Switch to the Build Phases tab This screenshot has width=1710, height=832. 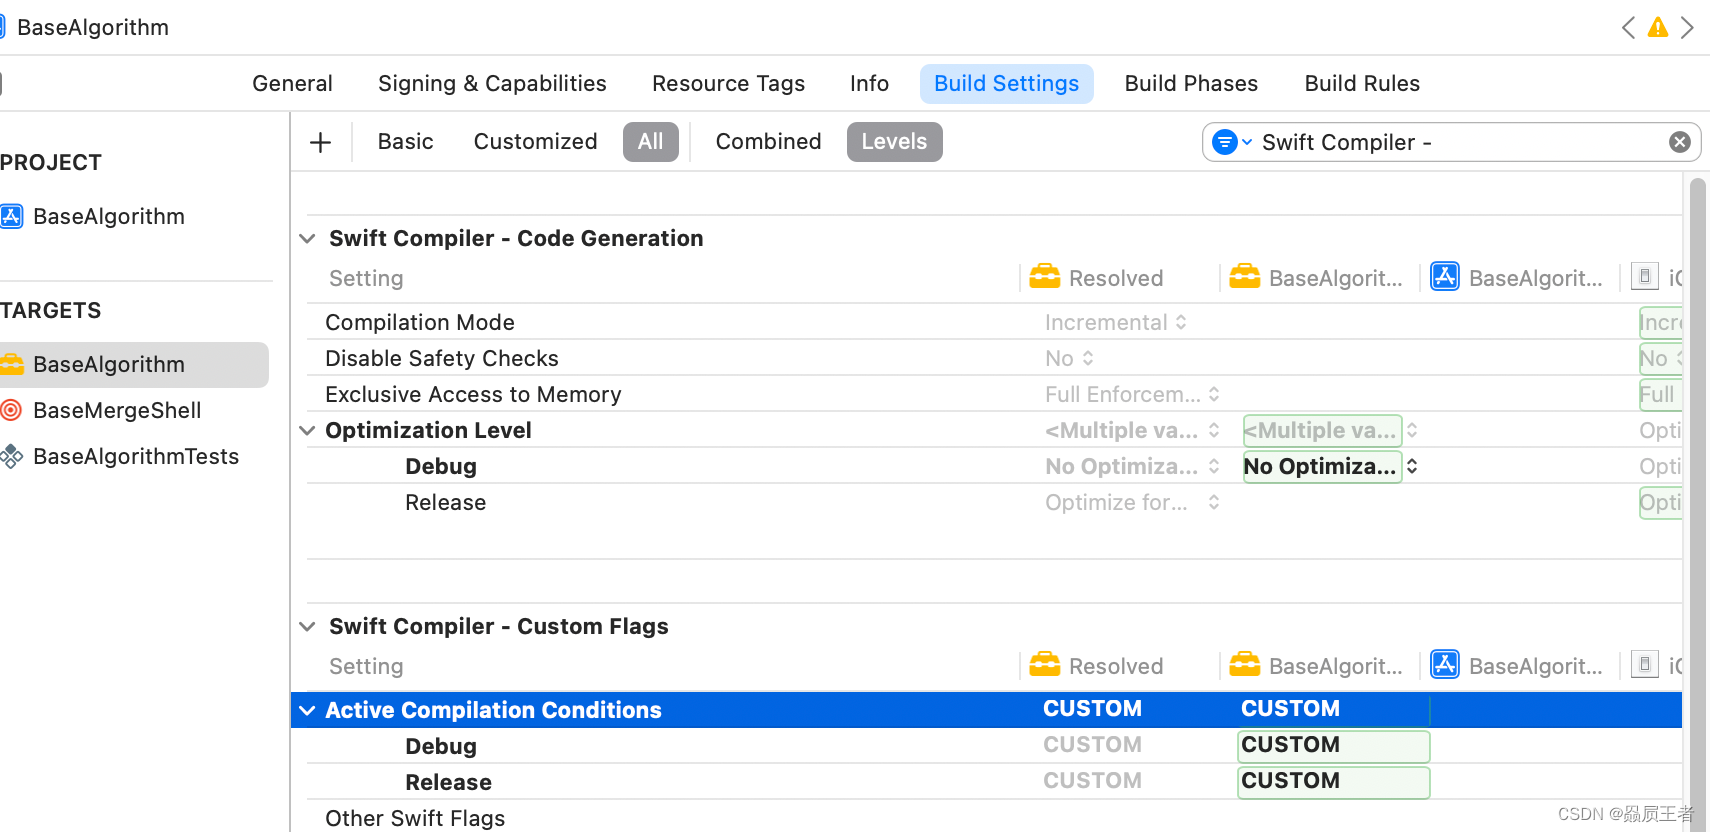(1191, 84)
